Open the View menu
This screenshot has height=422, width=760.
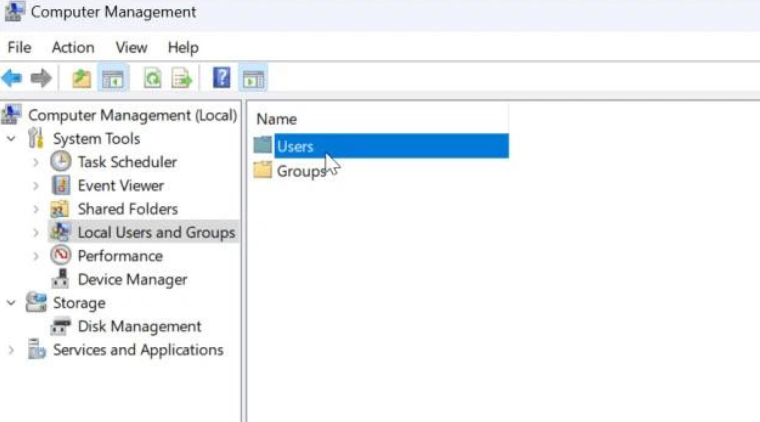pos(131,47)
